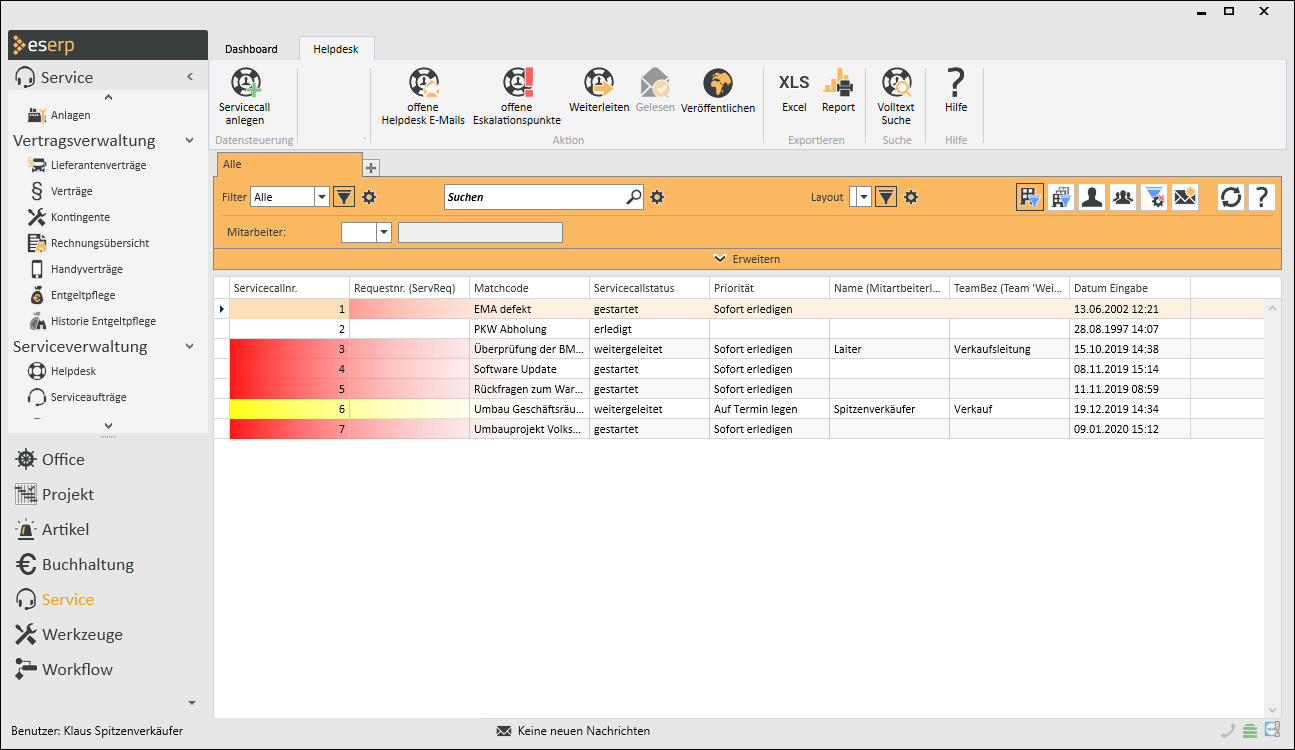Screen dimensions: 1295x750
Task: Toggle the single person filter button
Action: coord(1092,197)
